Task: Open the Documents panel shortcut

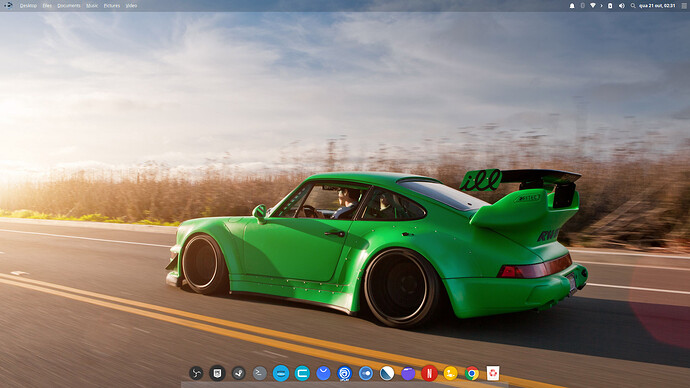Action: point(69,6)
